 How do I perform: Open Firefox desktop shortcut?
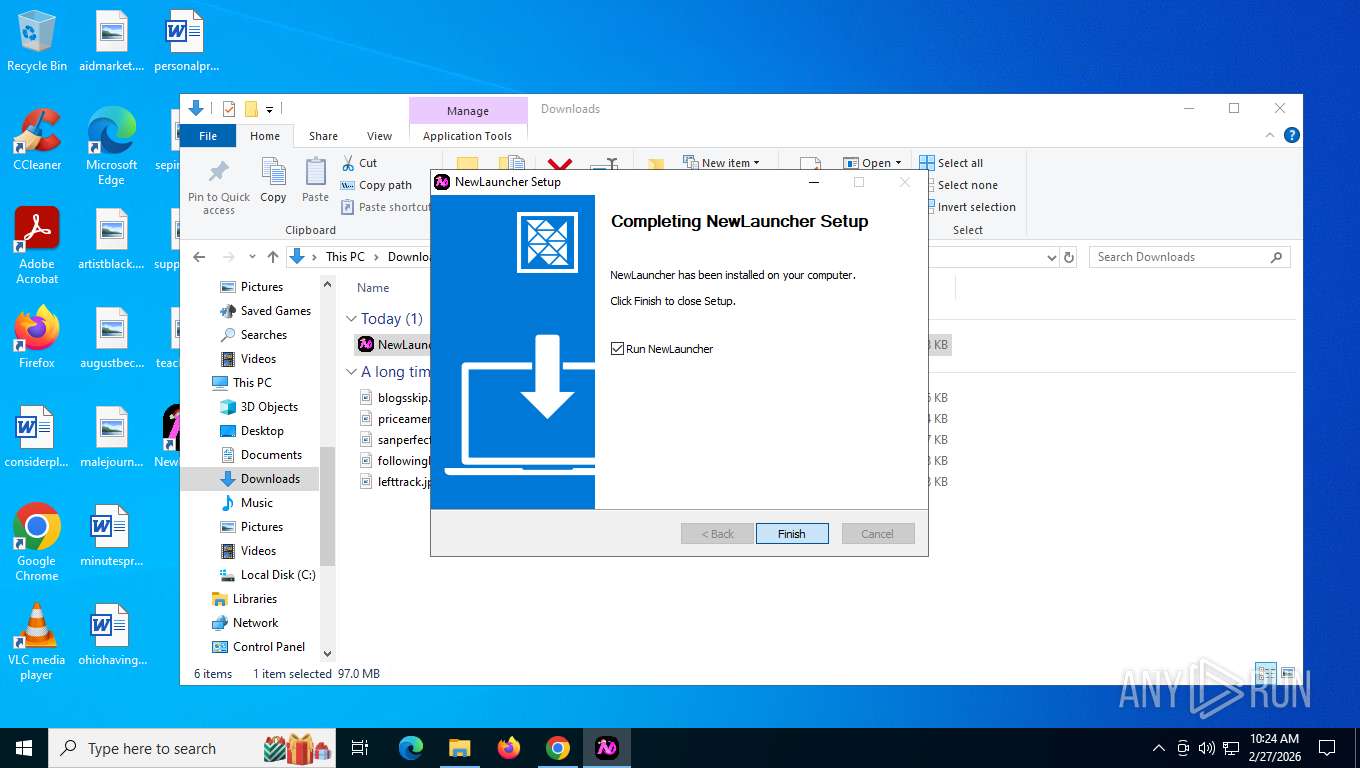[x=37, y=337]
